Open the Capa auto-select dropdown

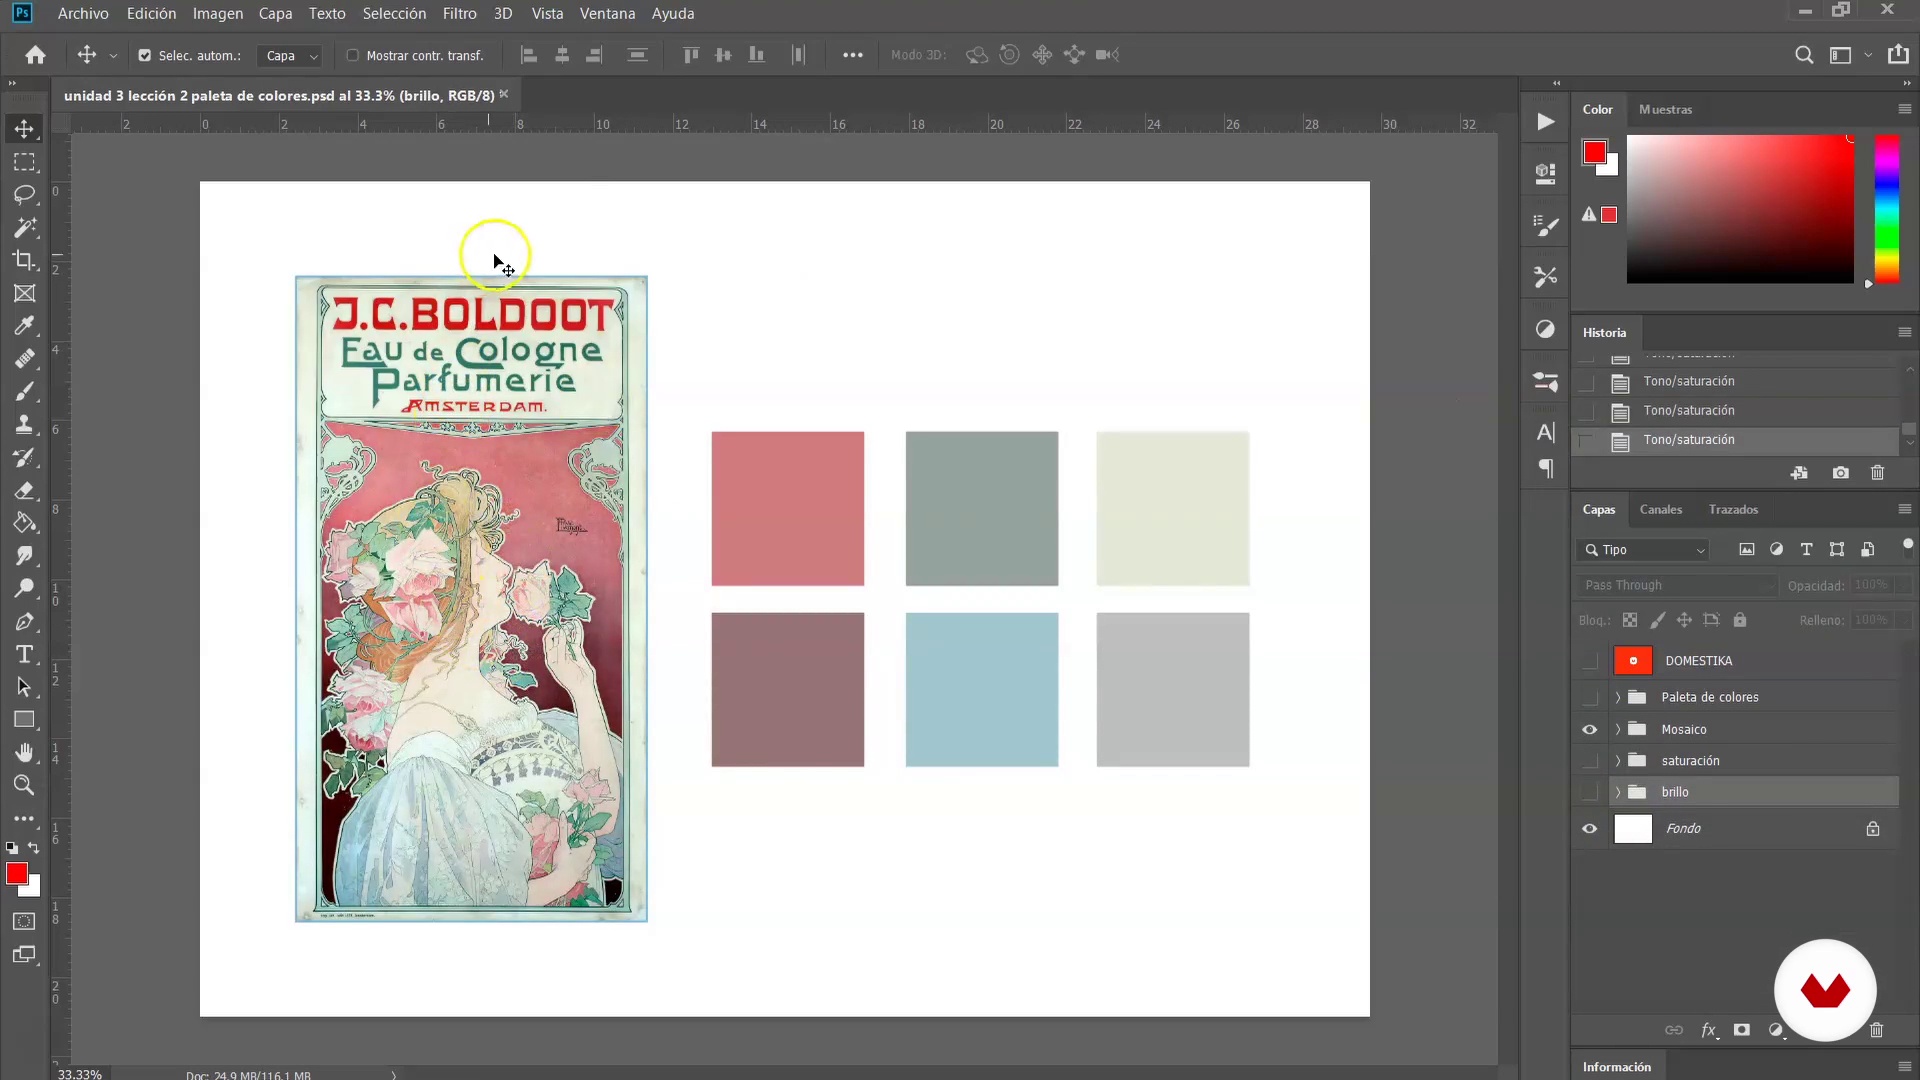coord(290,56)
